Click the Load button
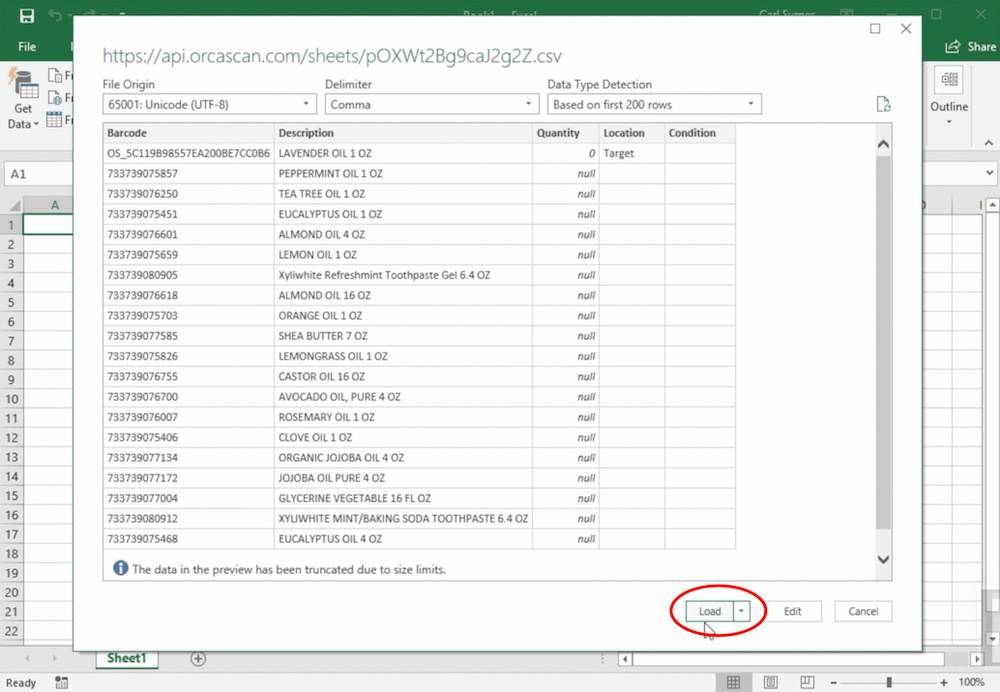This screenshot has height=692, width=1000. coord(709,611)
